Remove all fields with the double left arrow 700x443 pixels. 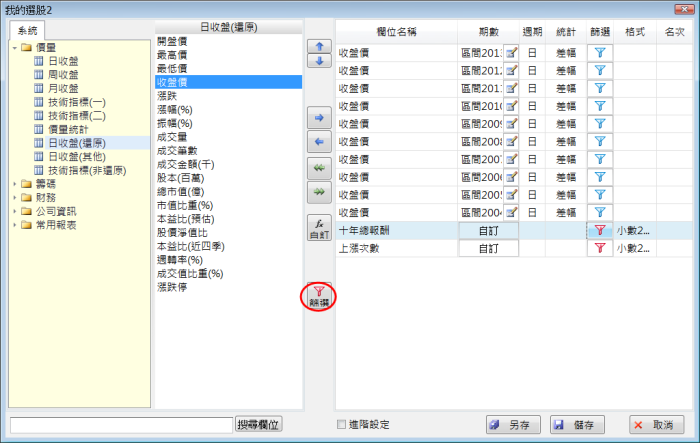coord(319,168)
